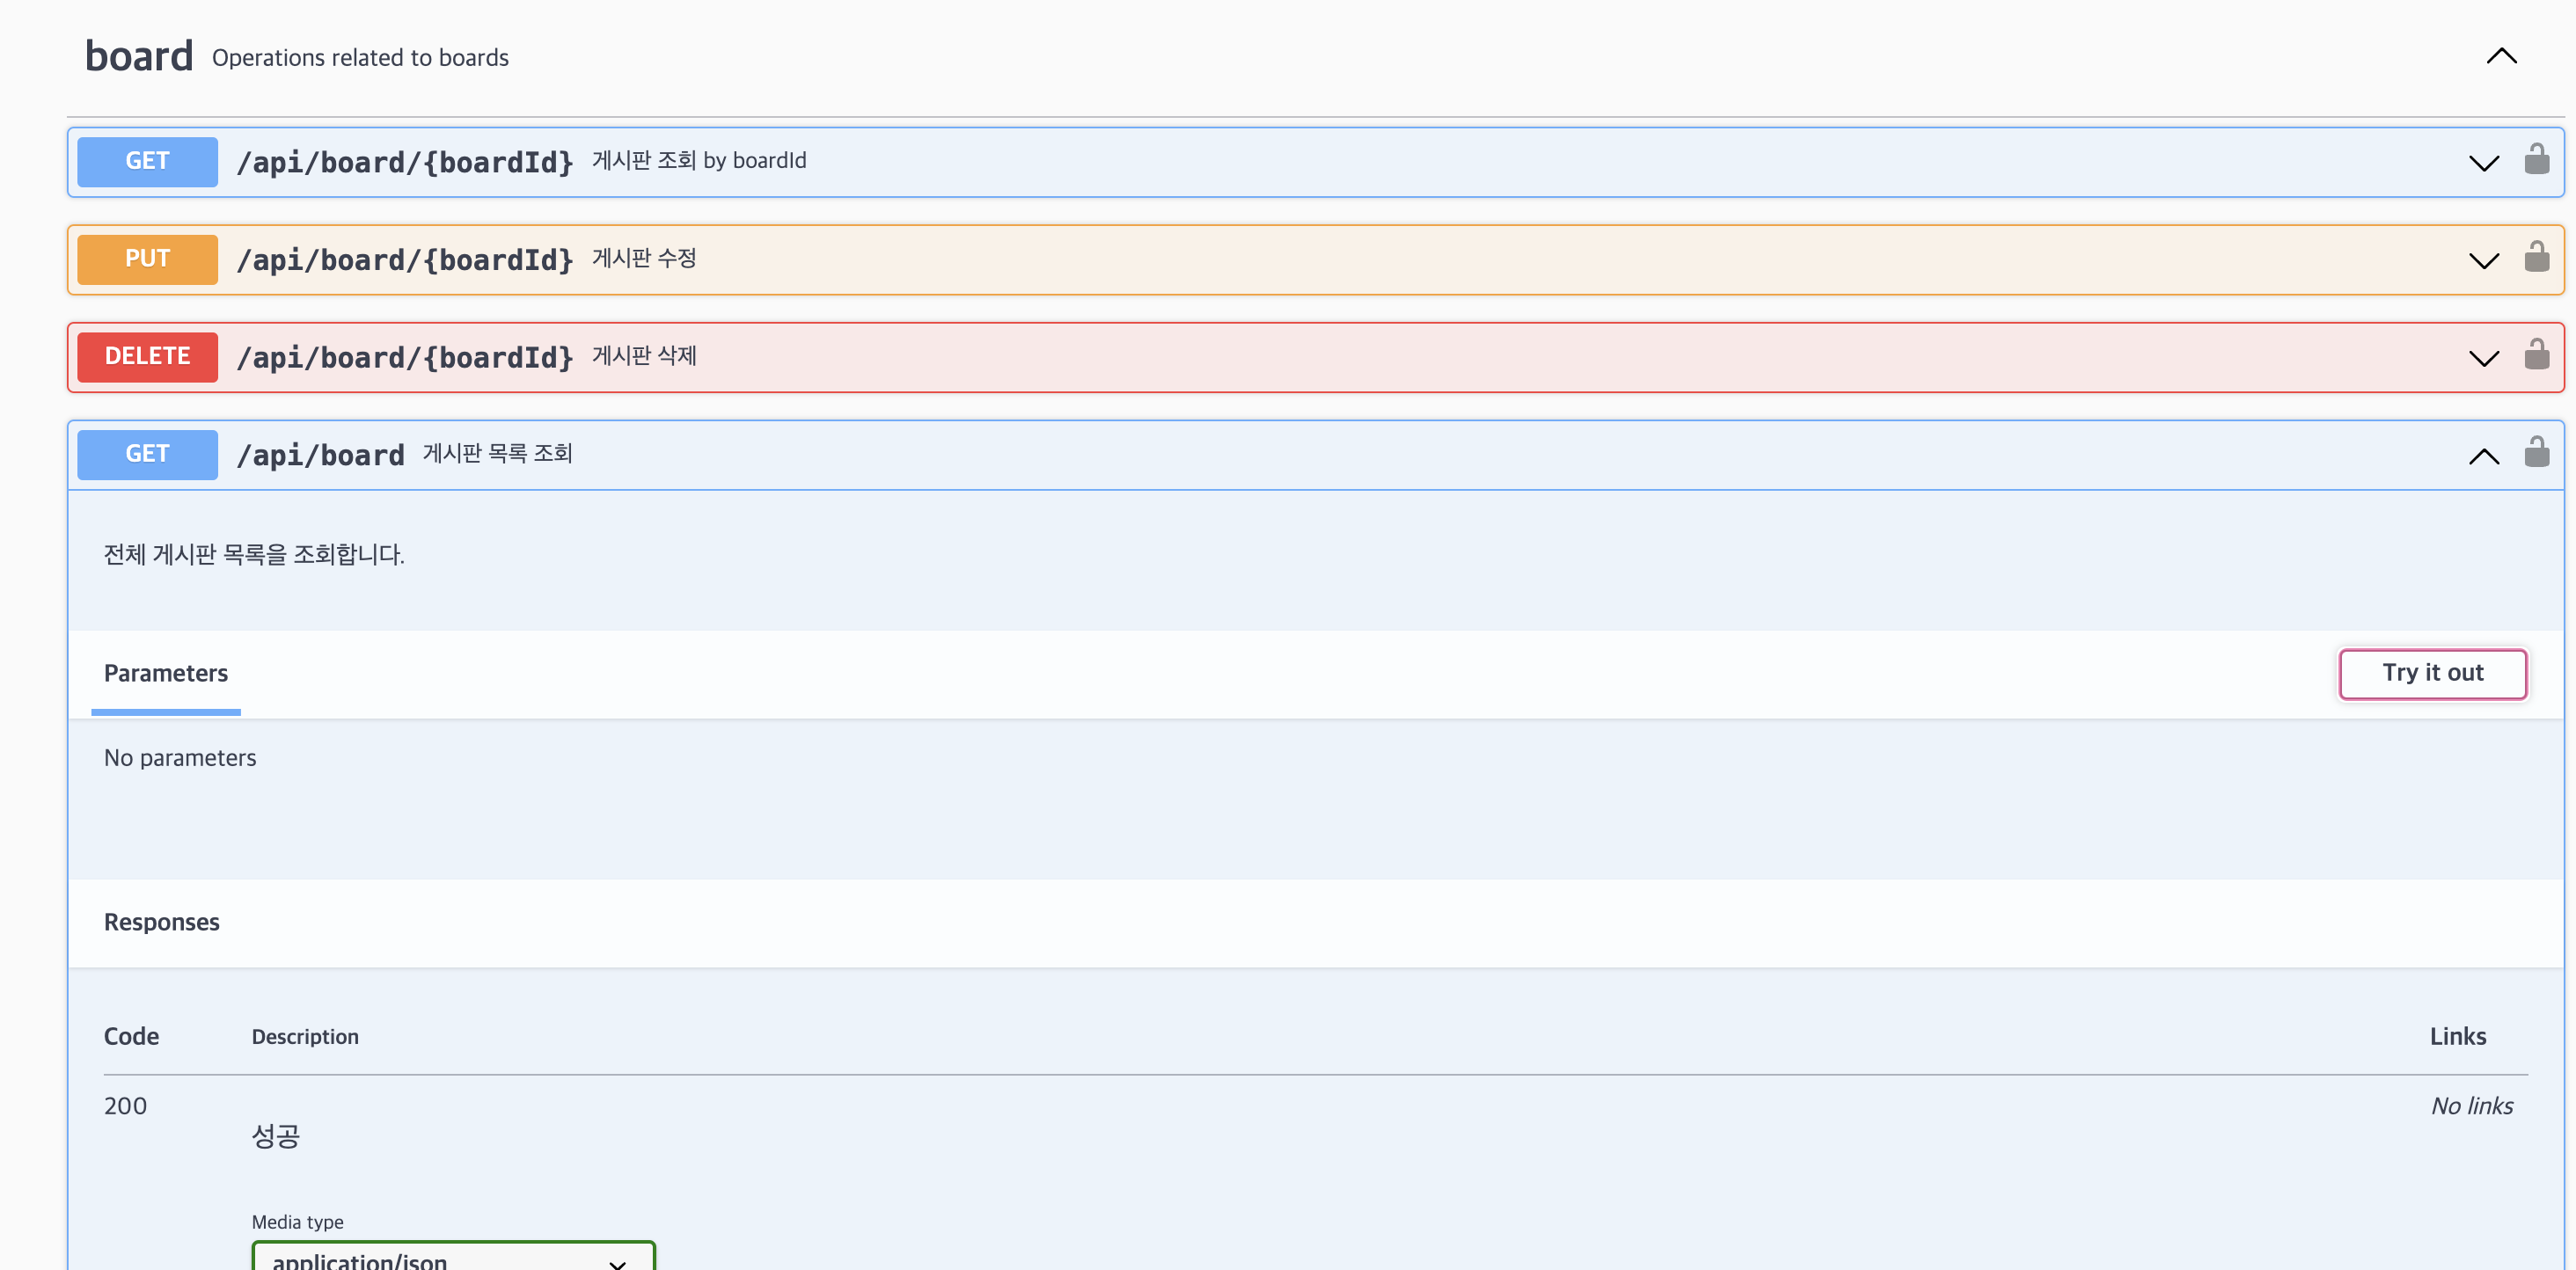Click lock icon on DELETE row
Image resolution: width=2576 pixels, height=1270 pixels.
click(x=2536, y=355)
